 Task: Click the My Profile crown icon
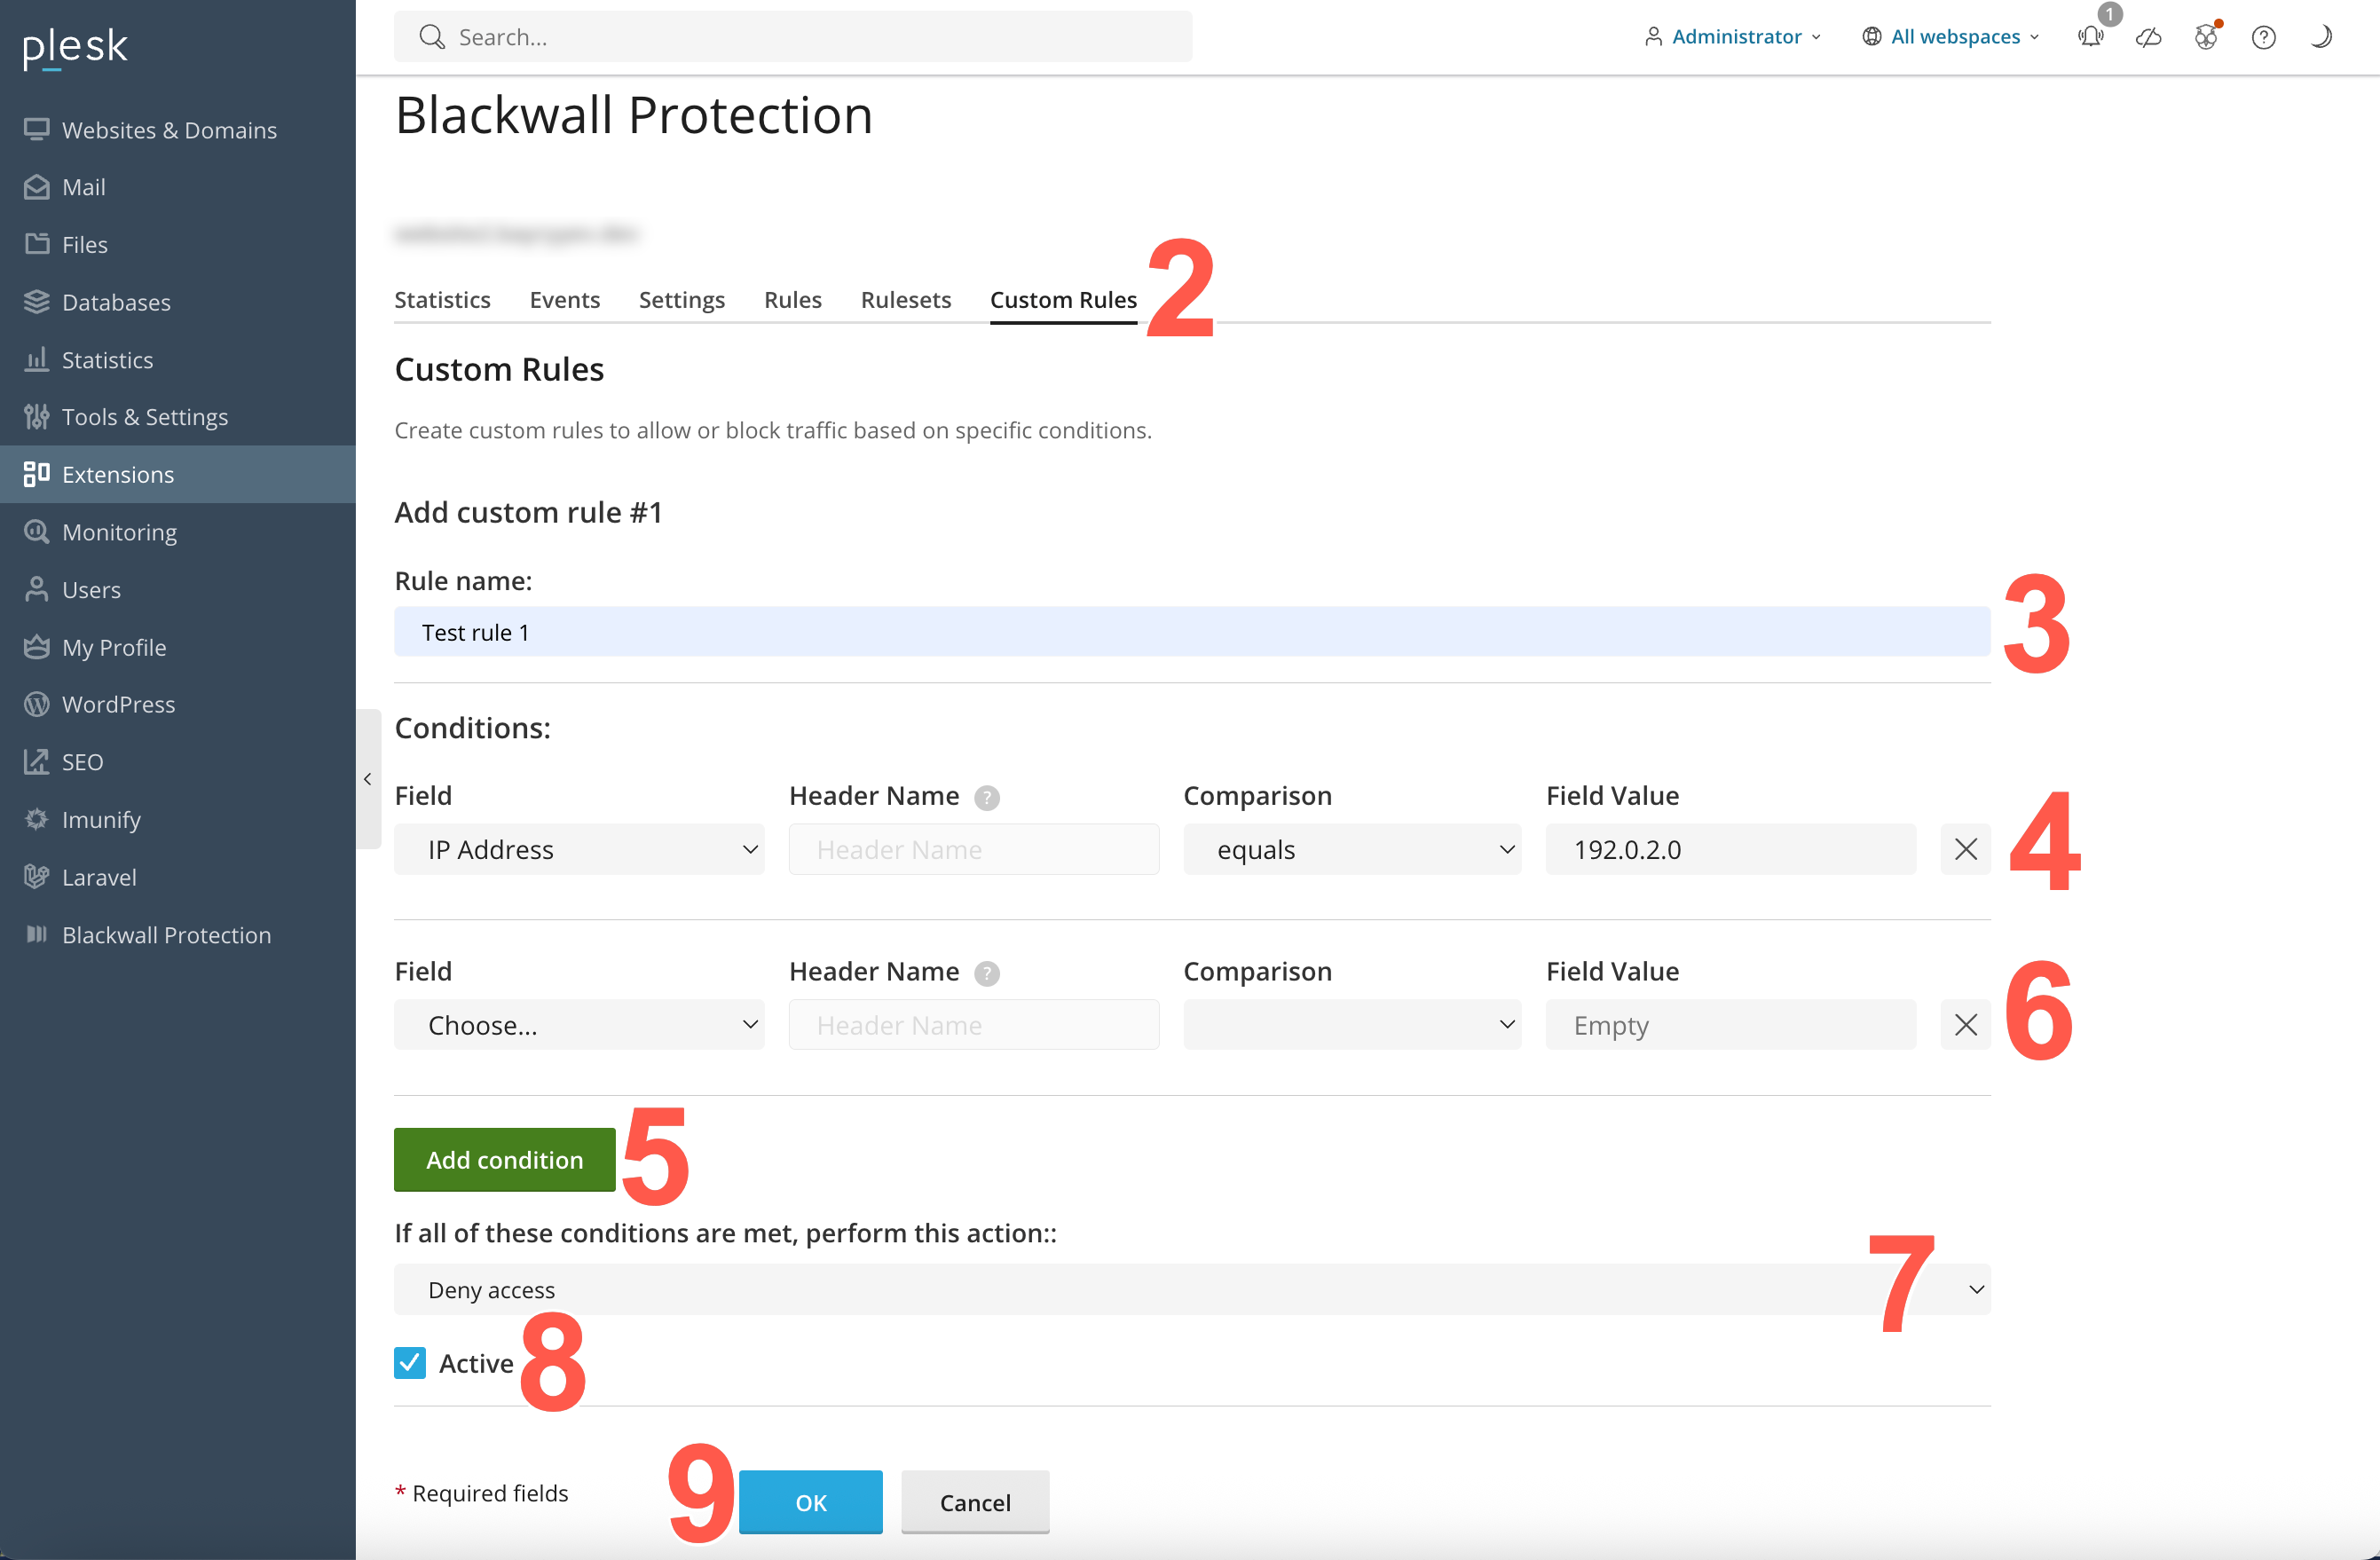pyautogui.click(x=37, y=647)
